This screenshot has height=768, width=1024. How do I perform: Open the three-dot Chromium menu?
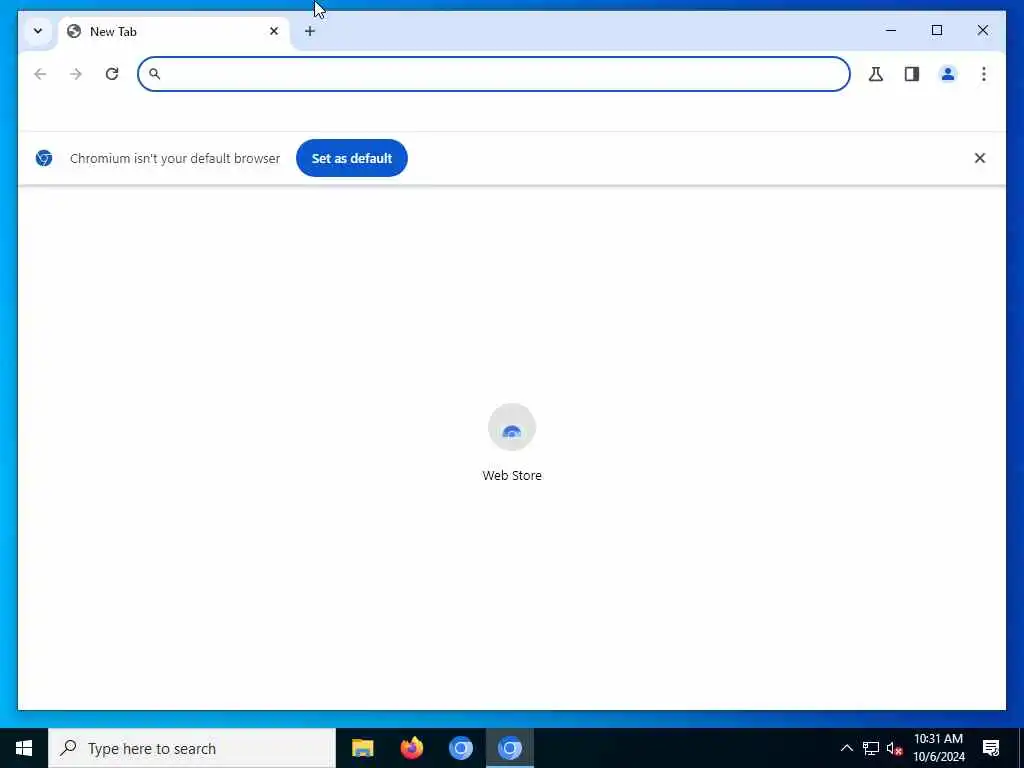pyautogui.click(x=984, y=74)
